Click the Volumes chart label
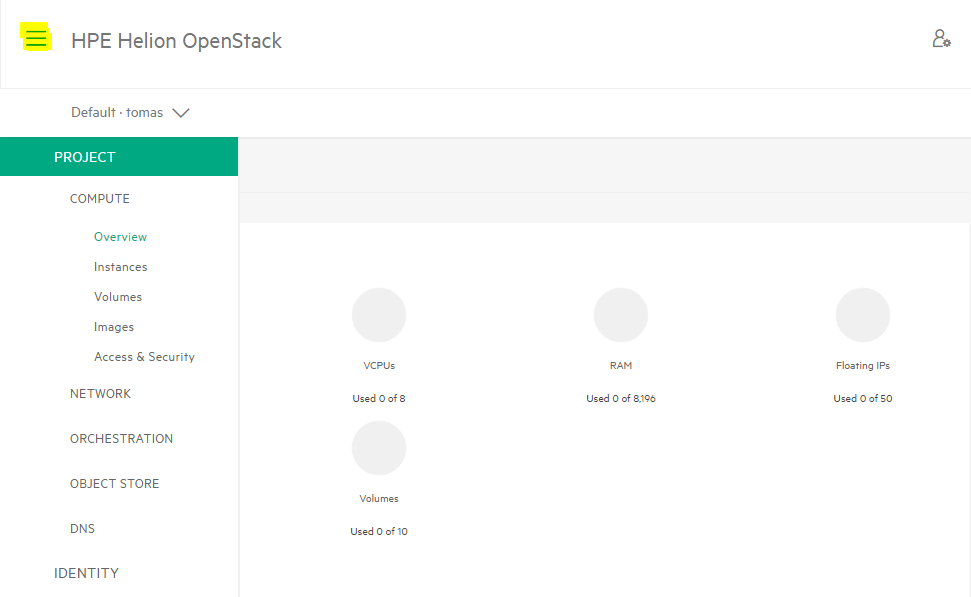Viewport: 971px width, 597px height. tap(379, 499)
